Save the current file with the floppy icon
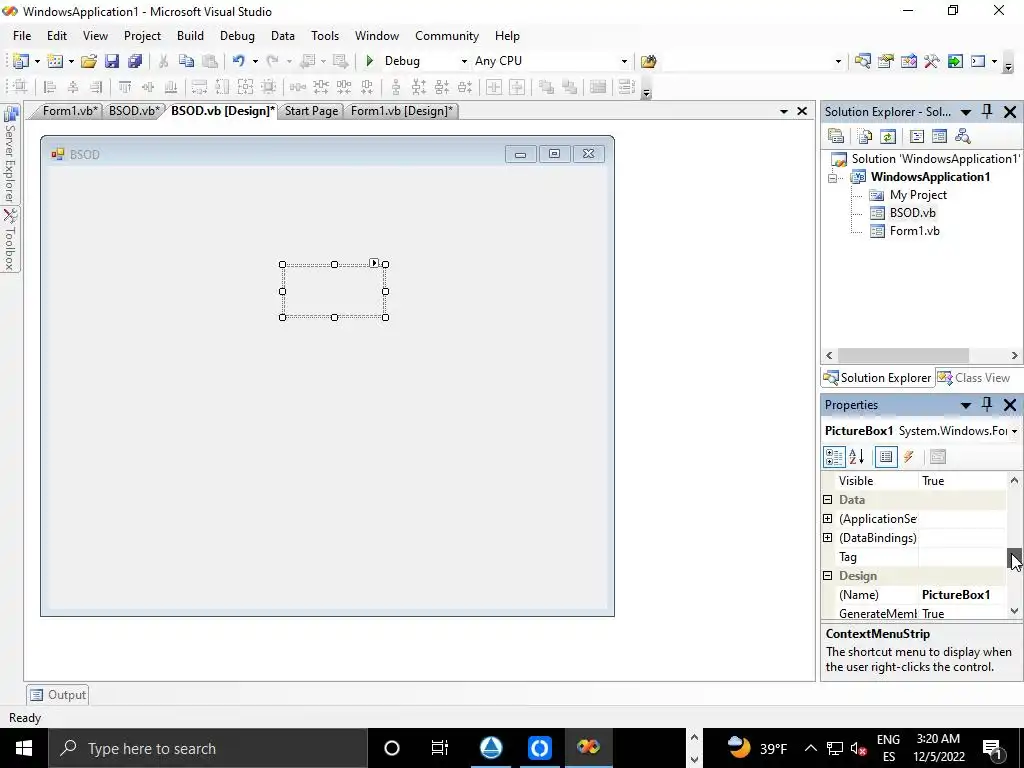 coord(112,61)
